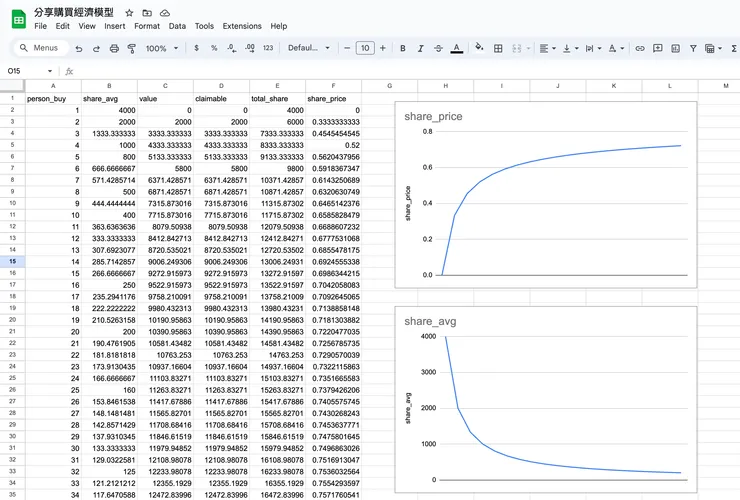Format as currency with dollar button
The height and width of the screenshot is (500, 740).
click(x=196, y=48)
